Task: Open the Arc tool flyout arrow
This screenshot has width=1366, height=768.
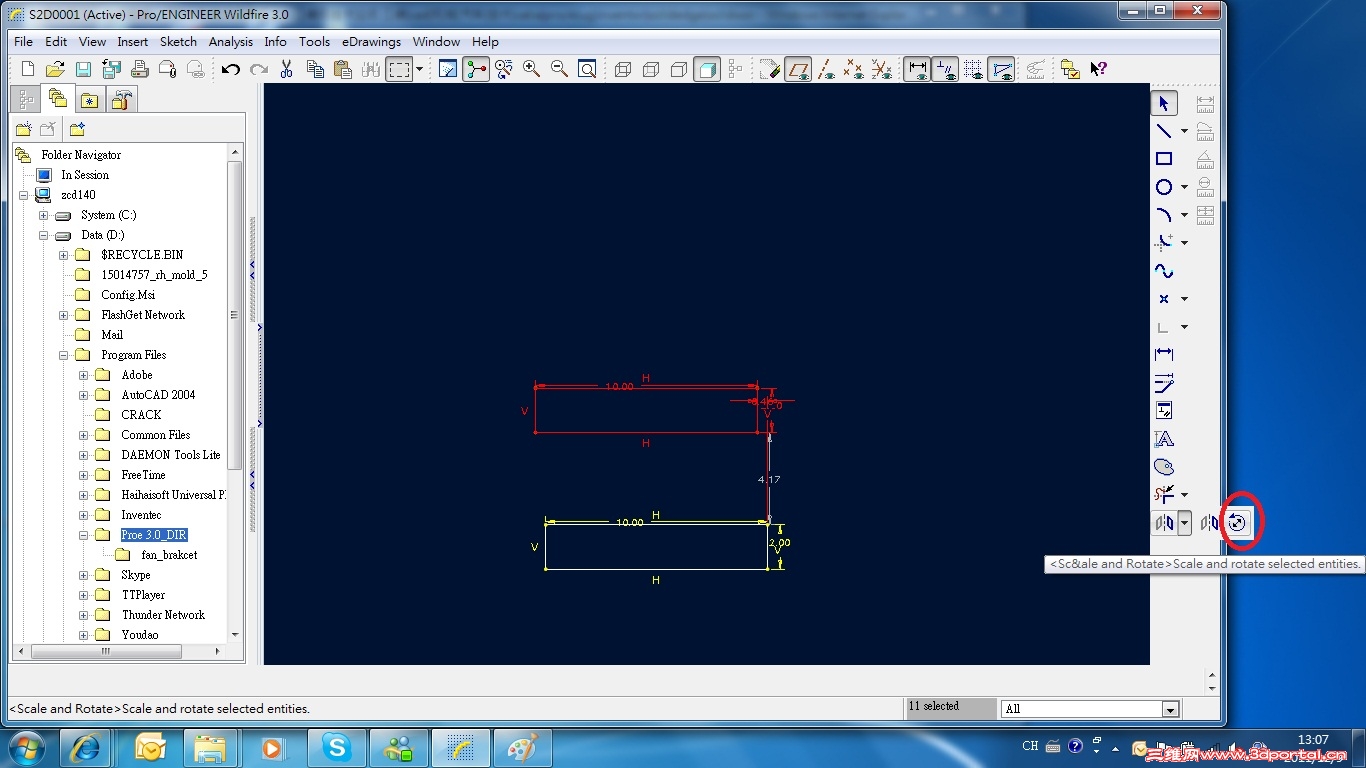Action: tap(1184, 215)
